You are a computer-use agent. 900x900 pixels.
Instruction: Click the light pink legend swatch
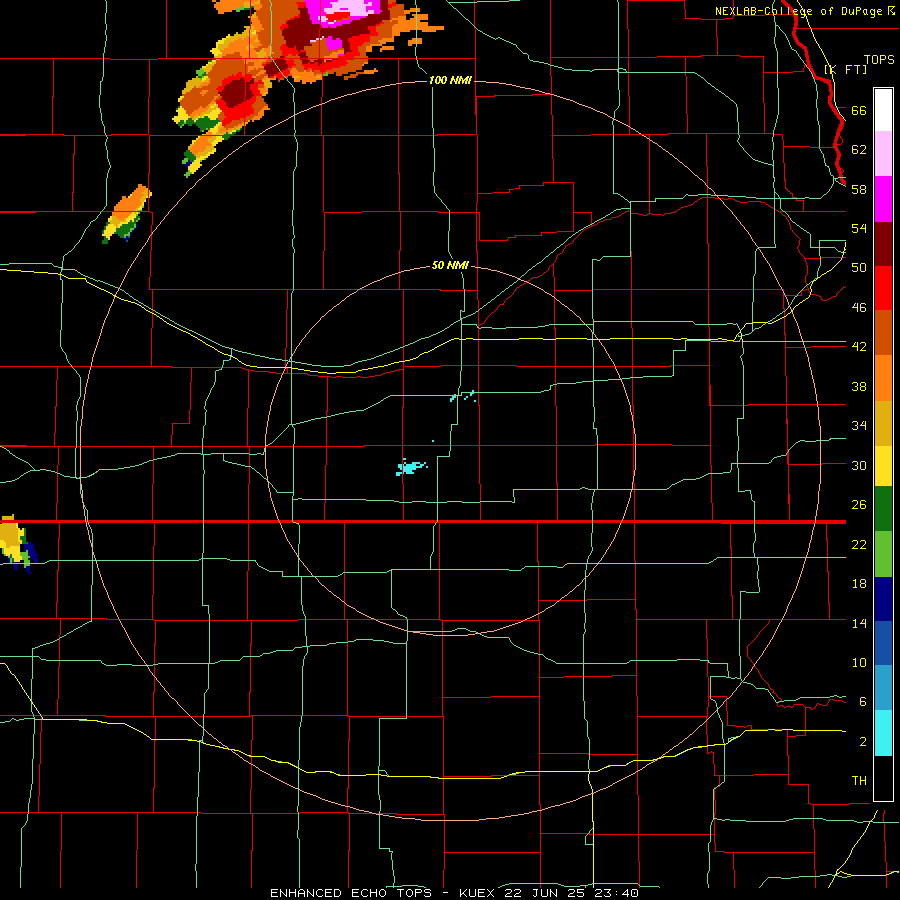883,154
